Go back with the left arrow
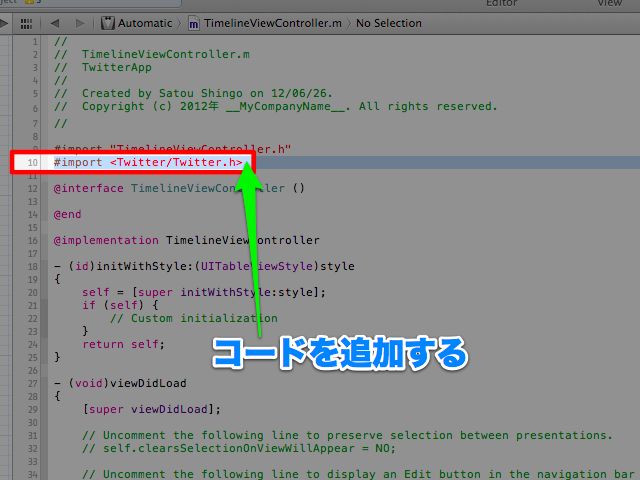Viewport: 640px width, 480px height. pyautogui.click(x=55, y=23)
